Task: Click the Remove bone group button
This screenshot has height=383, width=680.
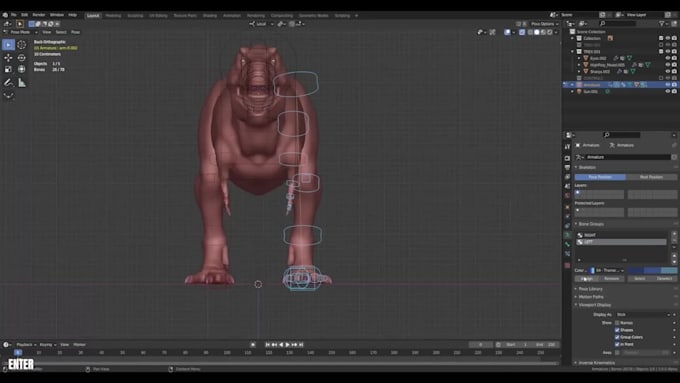Action: (611, 278)
